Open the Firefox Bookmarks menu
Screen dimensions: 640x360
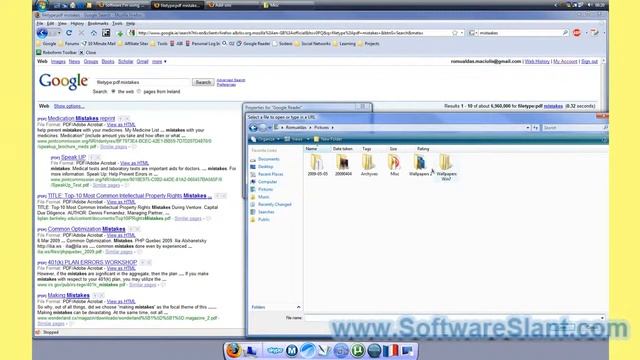[x=98, y=24]
